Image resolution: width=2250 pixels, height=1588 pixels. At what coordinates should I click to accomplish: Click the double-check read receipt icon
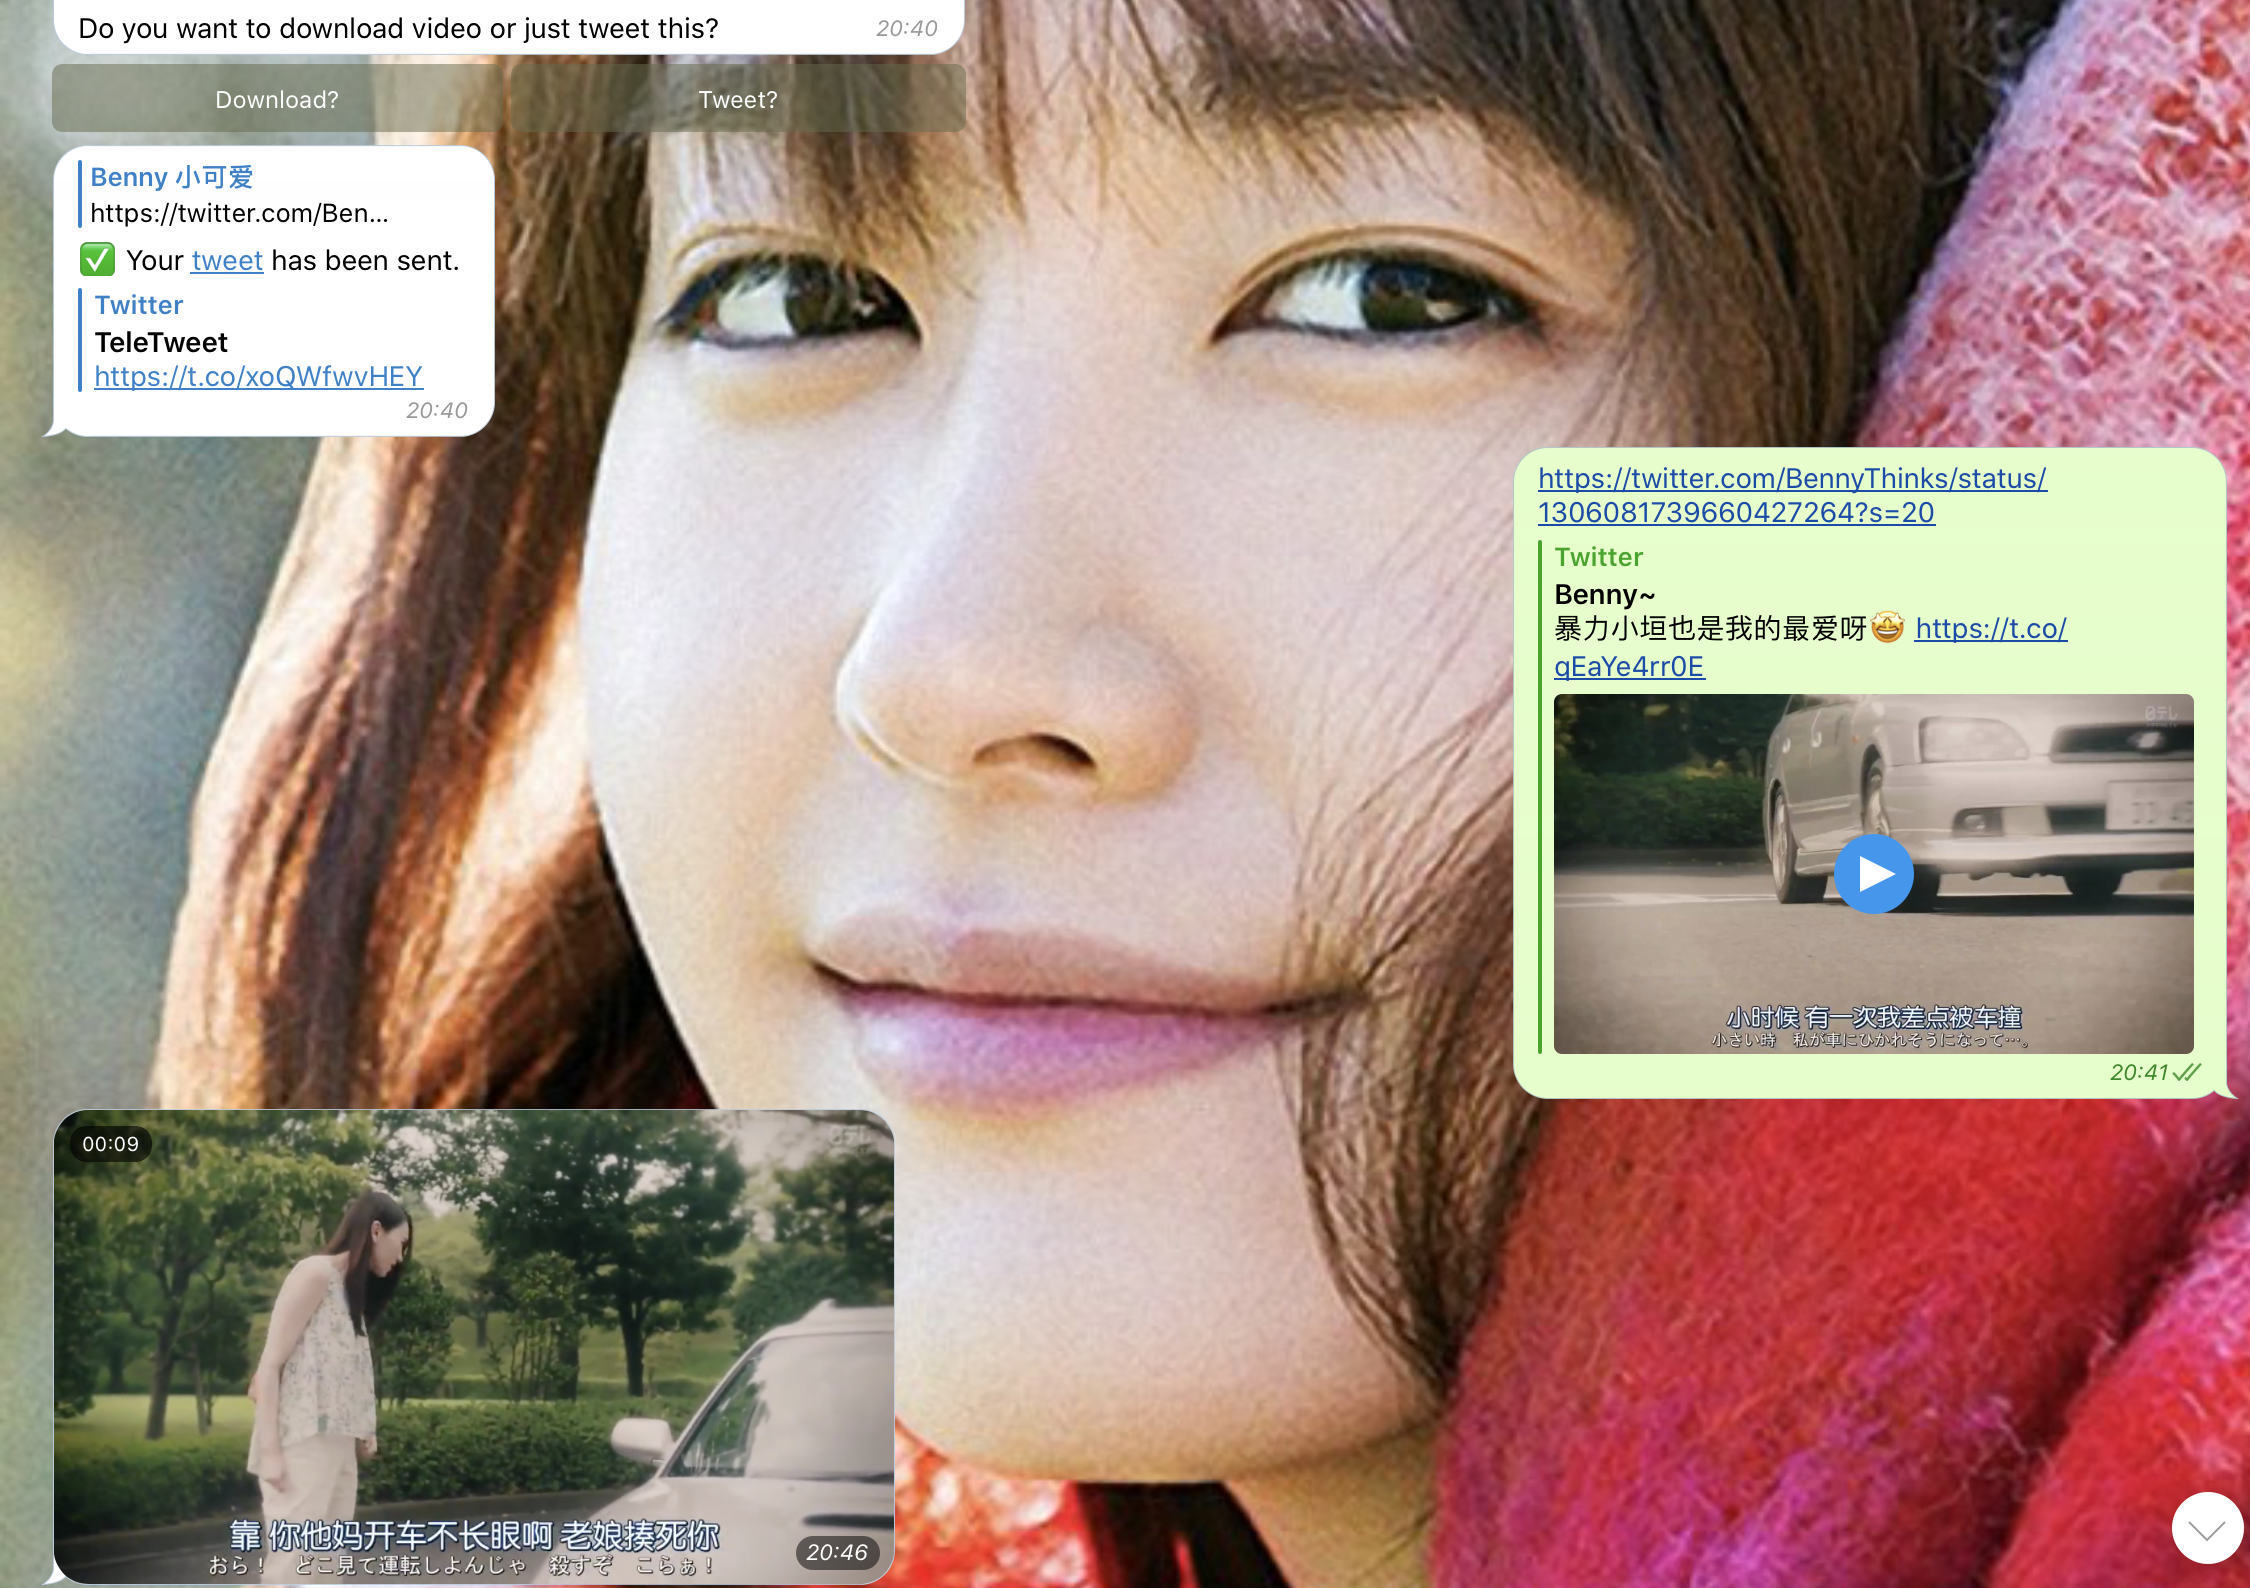2187,1073
